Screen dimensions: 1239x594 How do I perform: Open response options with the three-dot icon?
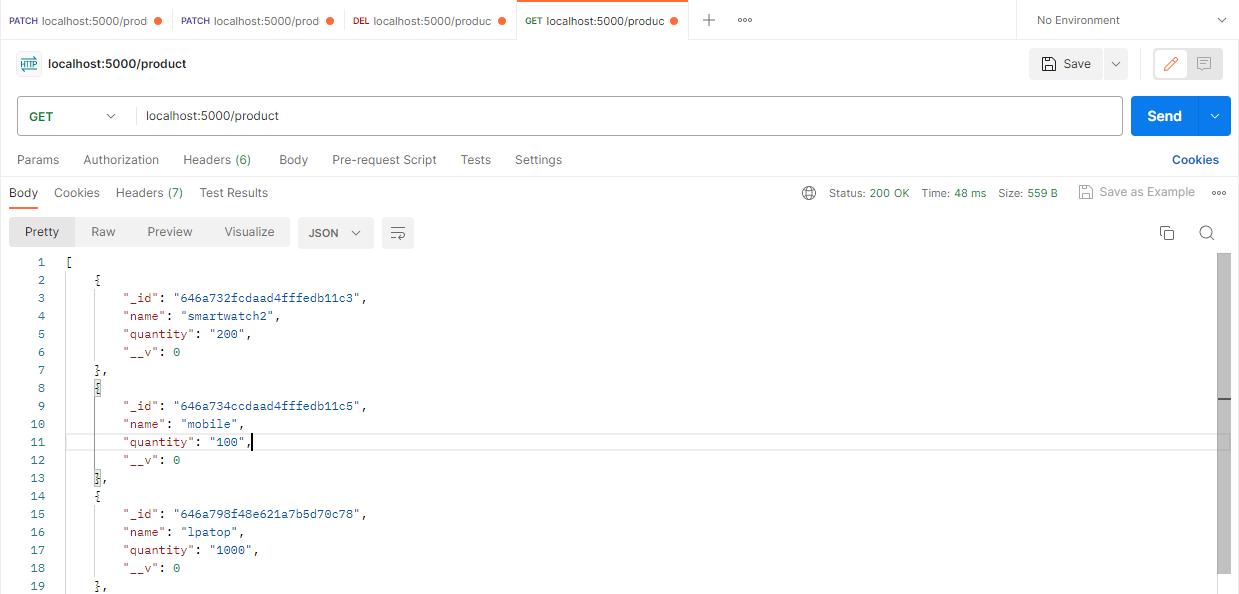1219,192
